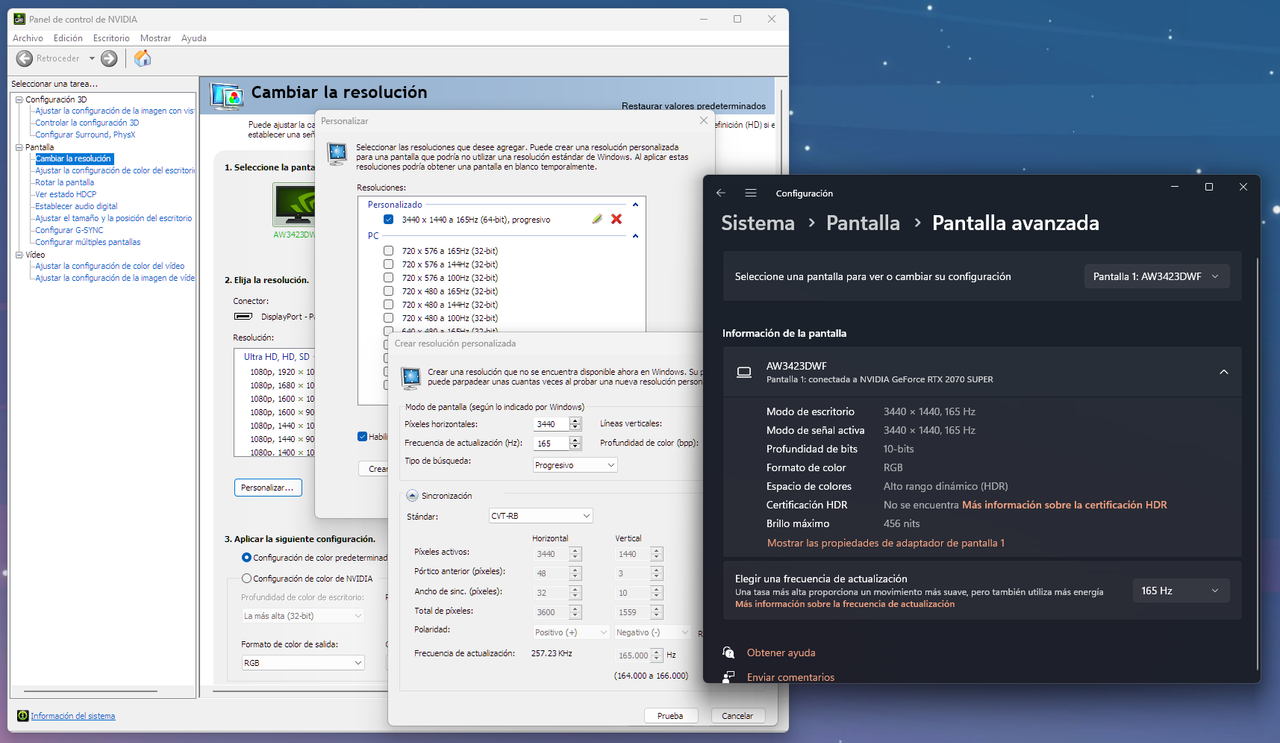Select Rotar la pantalla in task tree

(65, 183)
